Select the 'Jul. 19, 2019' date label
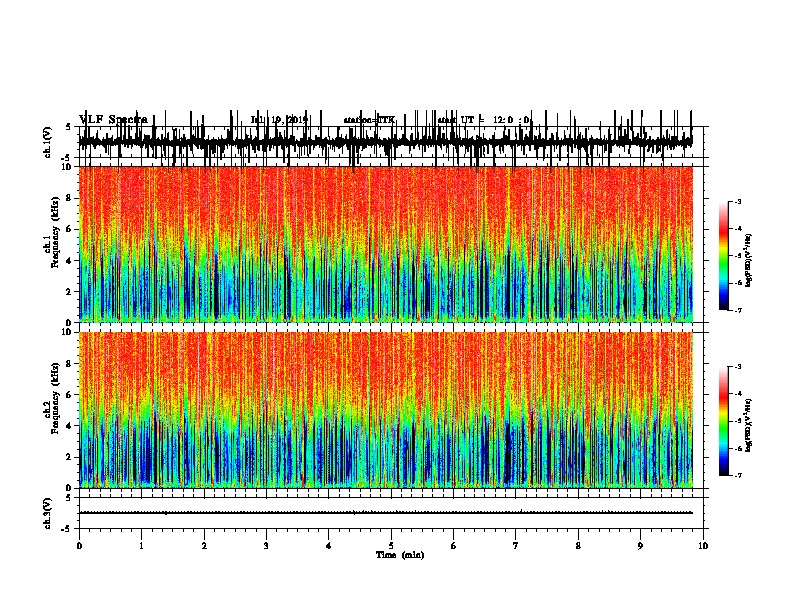Image resolution: width=792 pixels, height=612 pixels. [279, 120]
